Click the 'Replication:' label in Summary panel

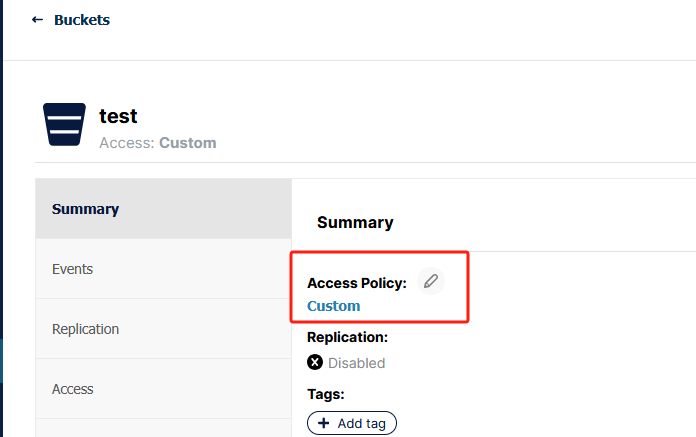[x=347, y=338]
